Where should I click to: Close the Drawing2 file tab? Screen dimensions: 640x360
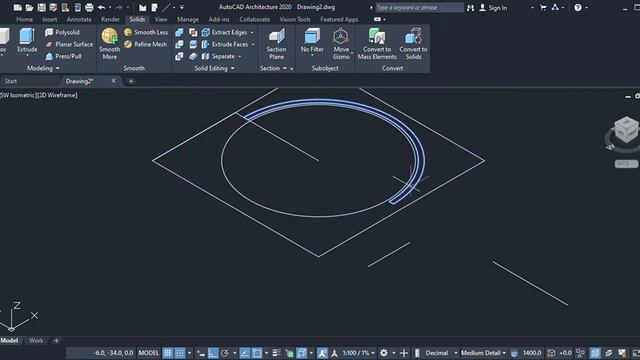(113, 81)
